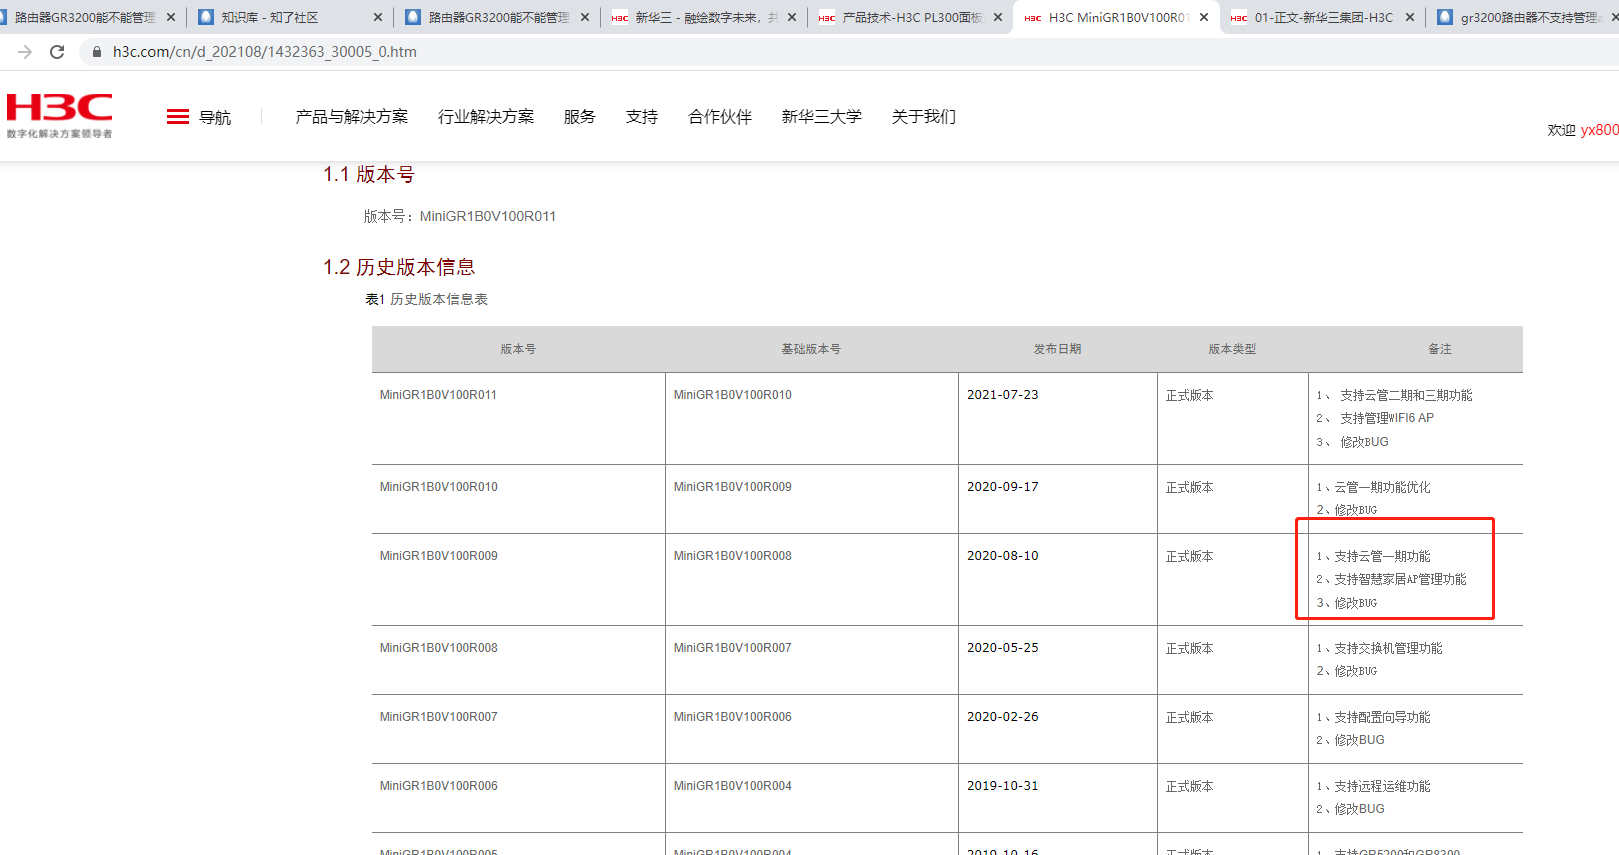This screenshot has height=855, width=1619.
Task: Click 正式版本 in the 2020-05-25 row
Action: coord(1190,649)
